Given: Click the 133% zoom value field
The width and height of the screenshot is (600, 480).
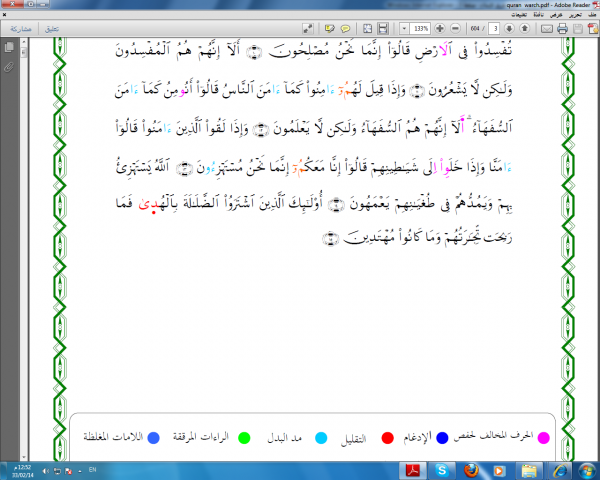Looking at the screenshot, I should pos(420,28).
